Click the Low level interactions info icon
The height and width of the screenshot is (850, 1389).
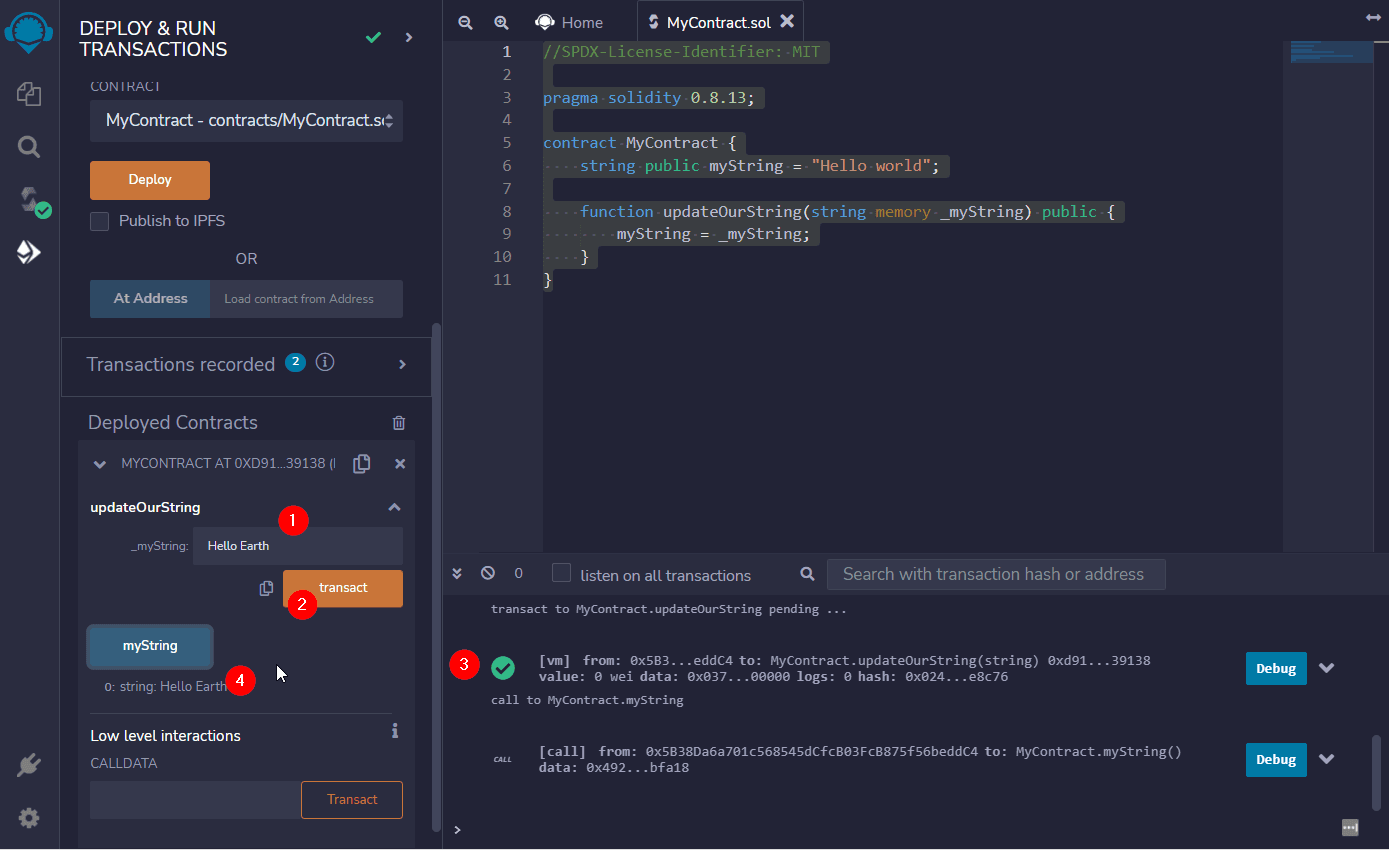[395, 731]
